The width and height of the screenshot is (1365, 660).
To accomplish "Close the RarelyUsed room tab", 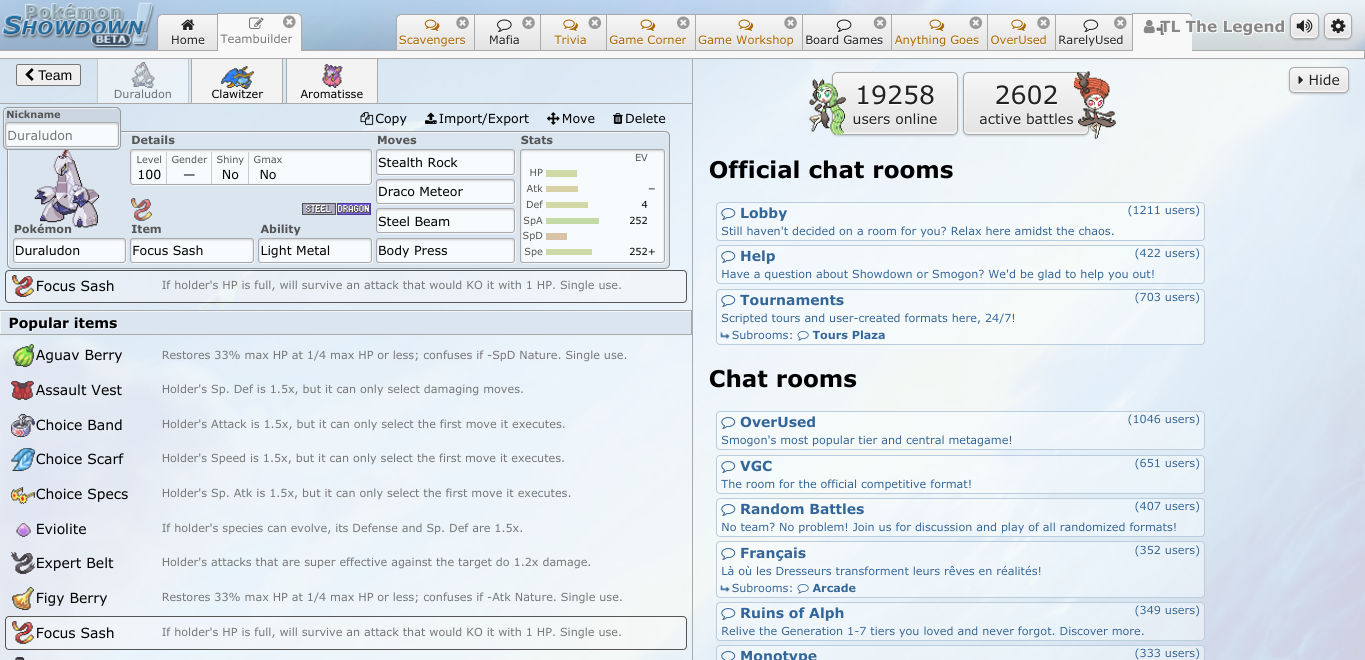I will point(1120,22).
